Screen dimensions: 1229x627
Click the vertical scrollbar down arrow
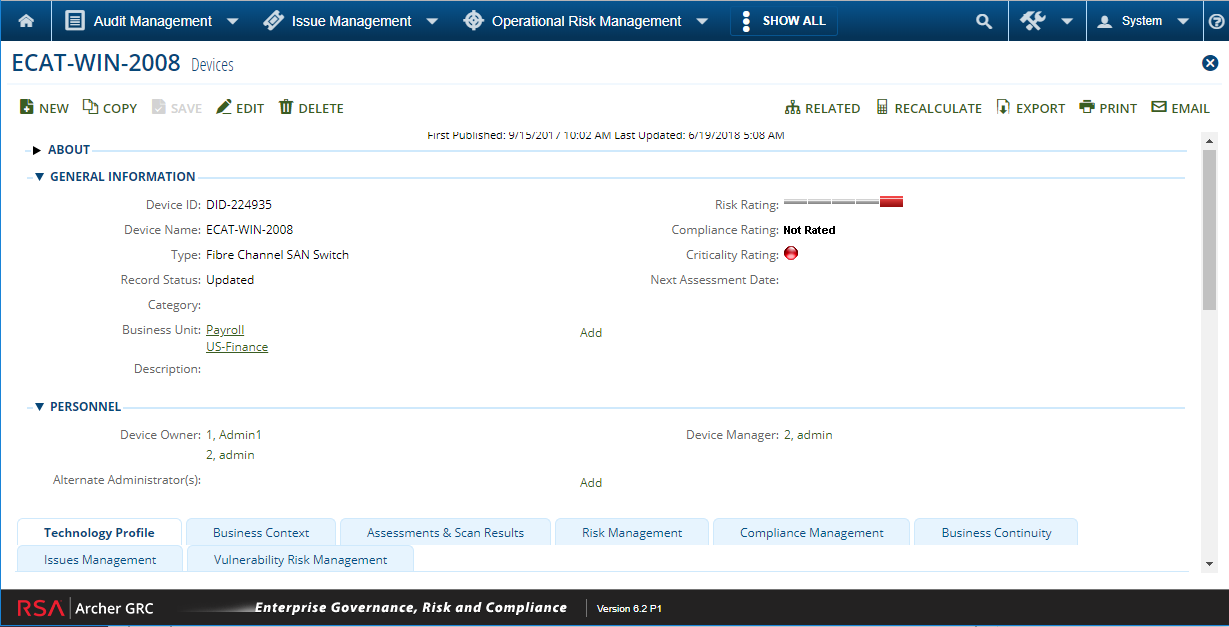[x=1209, y=564]
